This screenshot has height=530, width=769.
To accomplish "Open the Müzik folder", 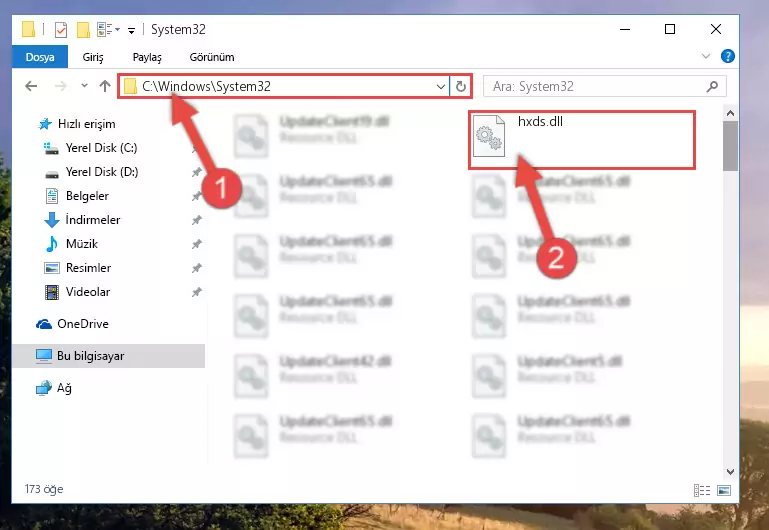I will pos(71,244).
